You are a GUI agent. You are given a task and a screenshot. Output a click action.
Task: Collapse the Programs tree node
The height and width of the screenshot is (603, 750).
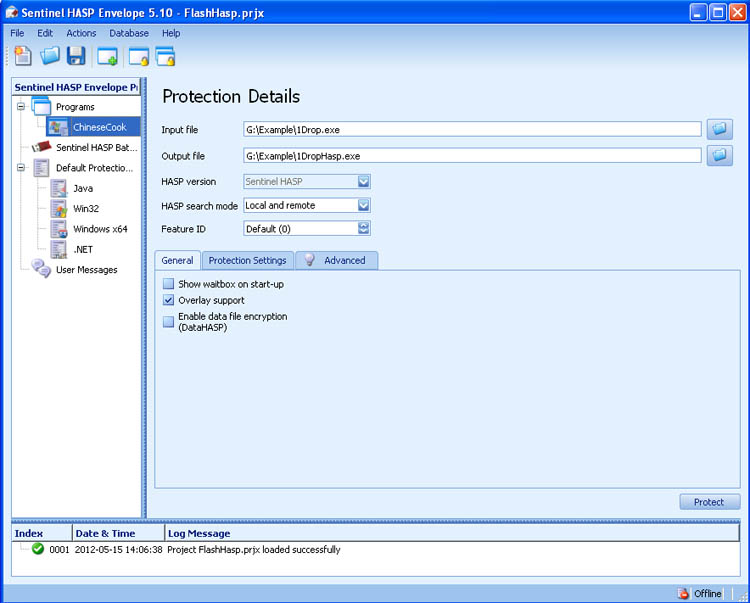tap(21, 106)
